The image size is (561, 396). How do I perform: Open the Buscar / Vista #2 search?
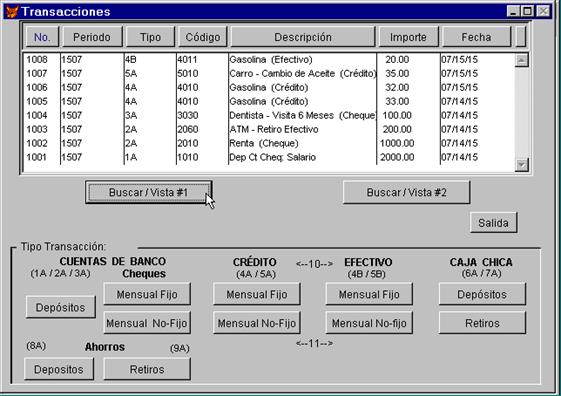pos(406,192)
